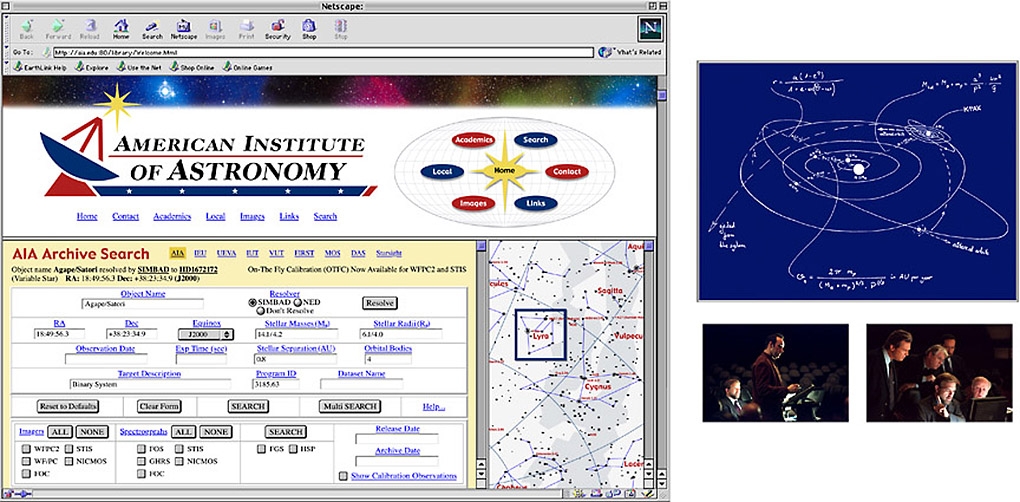1020x502 pixels.
Task: Click the yellow Home star in map
Action: click(504, 171)
